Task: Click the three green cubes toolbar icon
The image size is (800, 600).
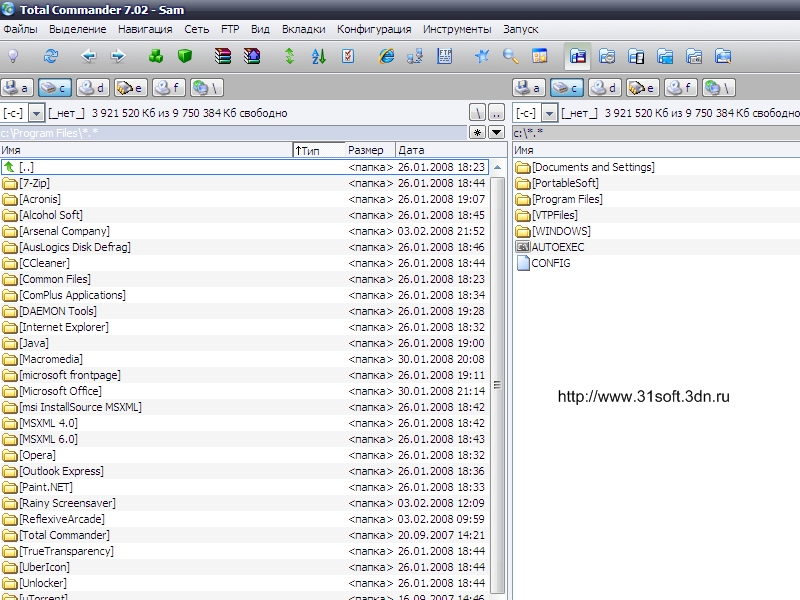Action: tap(156, 56)
